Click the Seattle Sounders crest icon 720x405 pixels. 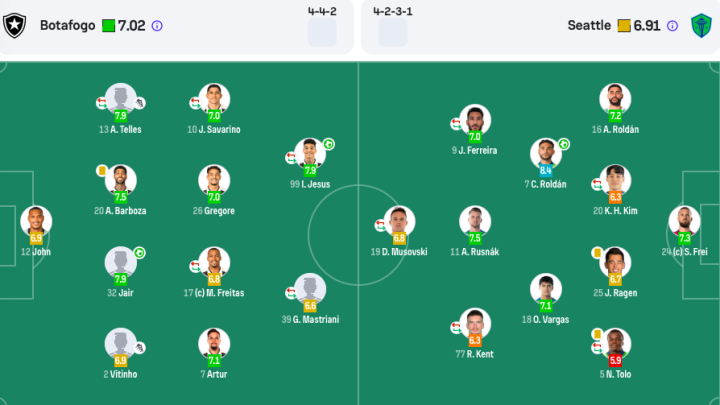[701, 25]
